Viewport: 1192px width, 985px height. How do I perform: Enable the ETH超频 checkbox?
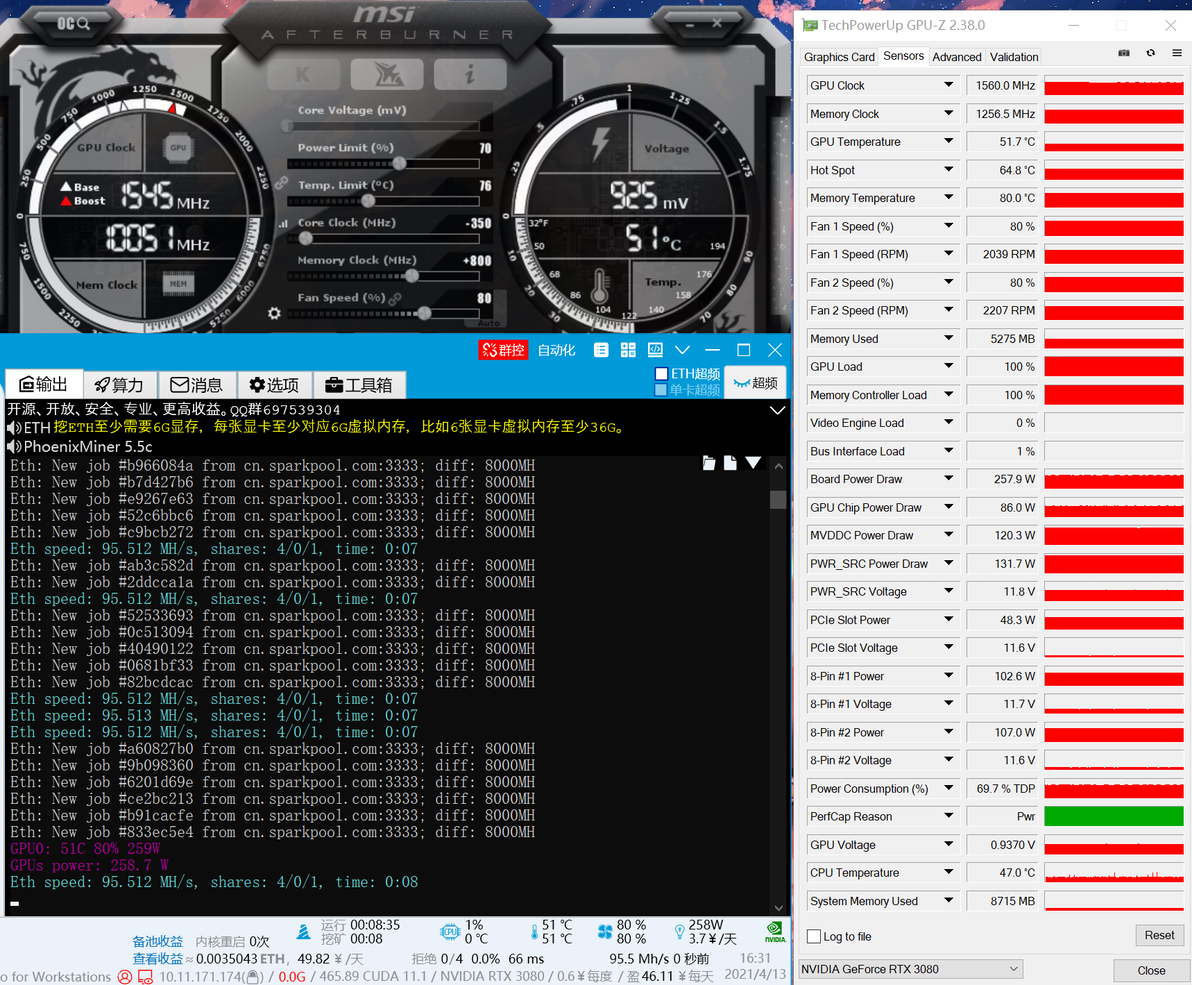(661, 373)
